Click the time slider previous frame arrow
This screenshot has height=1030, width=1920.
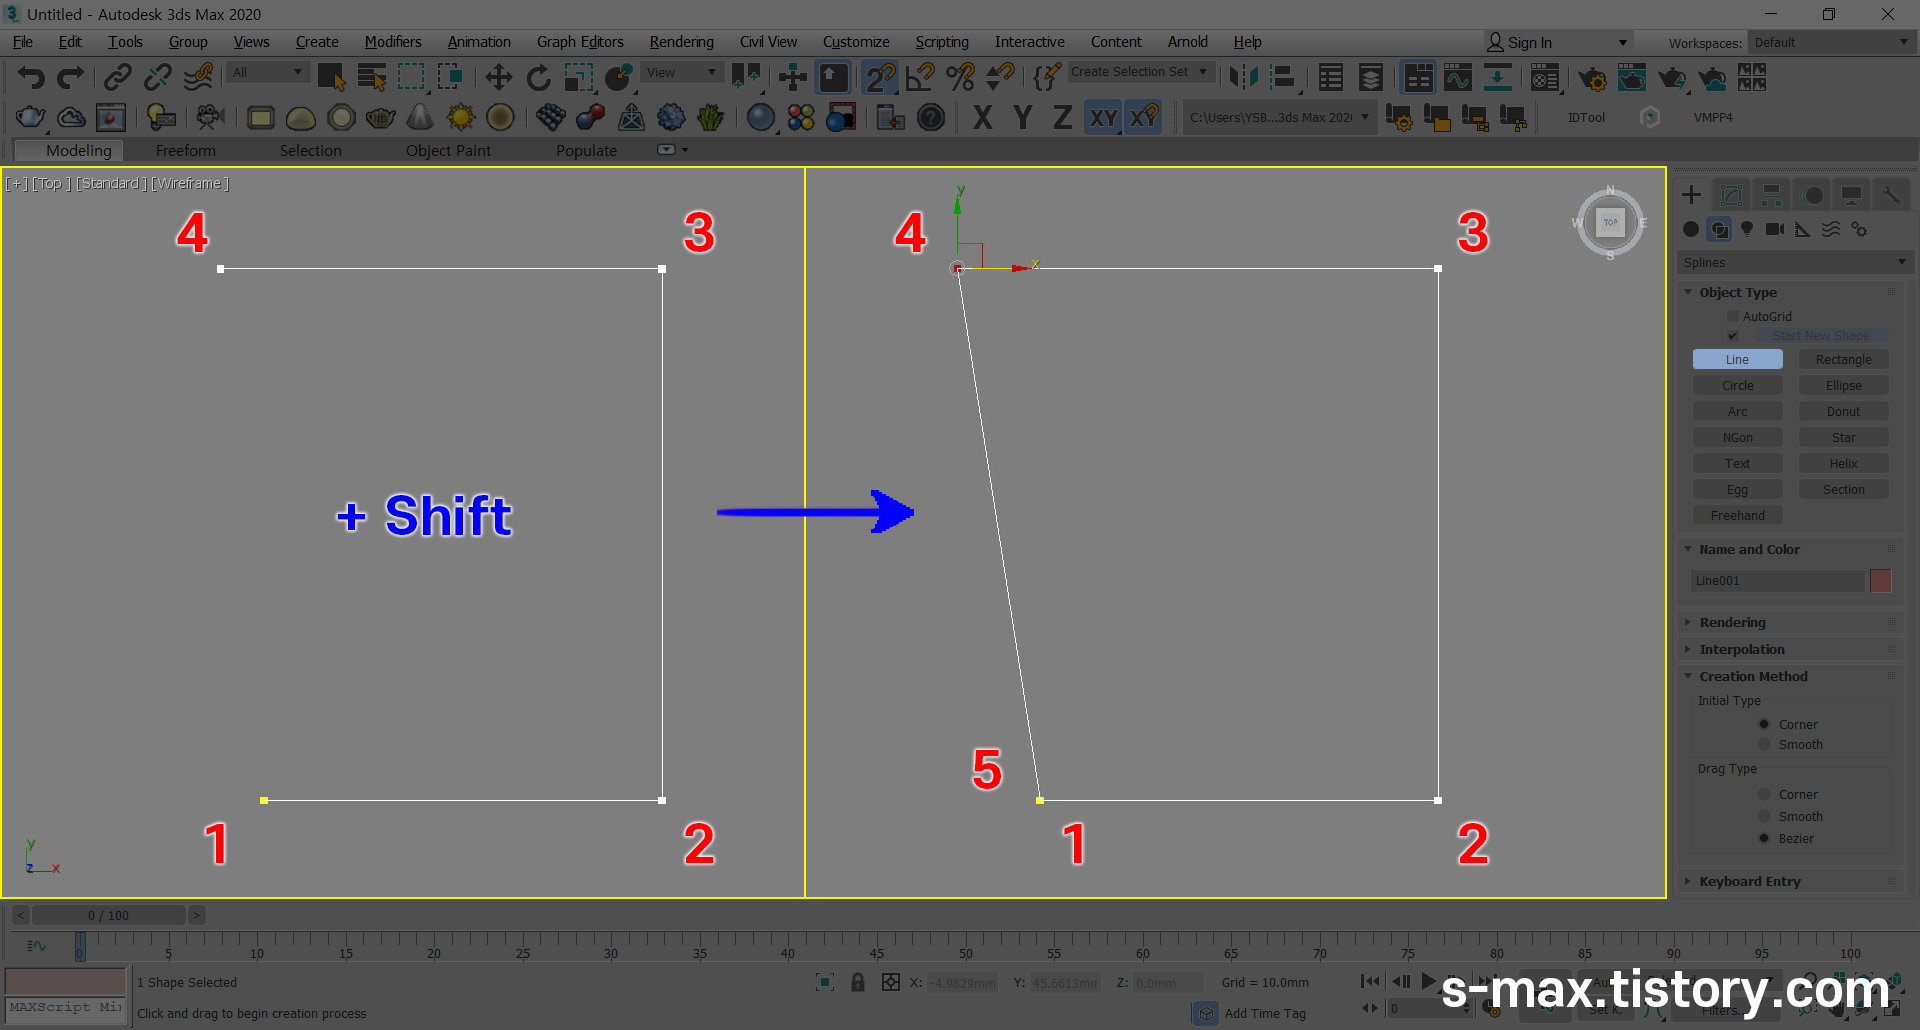pyautogui.click(x=20, y=915)
